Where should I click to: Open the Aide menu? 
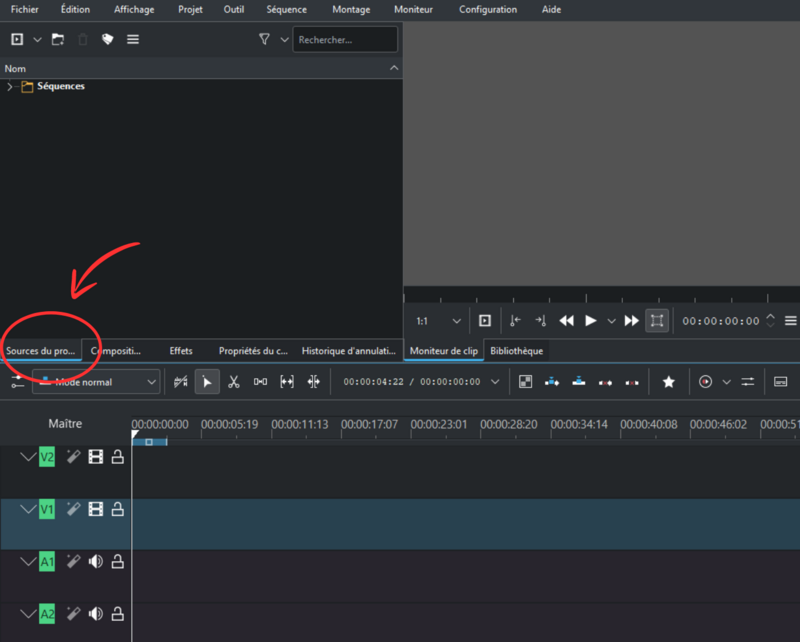tap(551, 9)
